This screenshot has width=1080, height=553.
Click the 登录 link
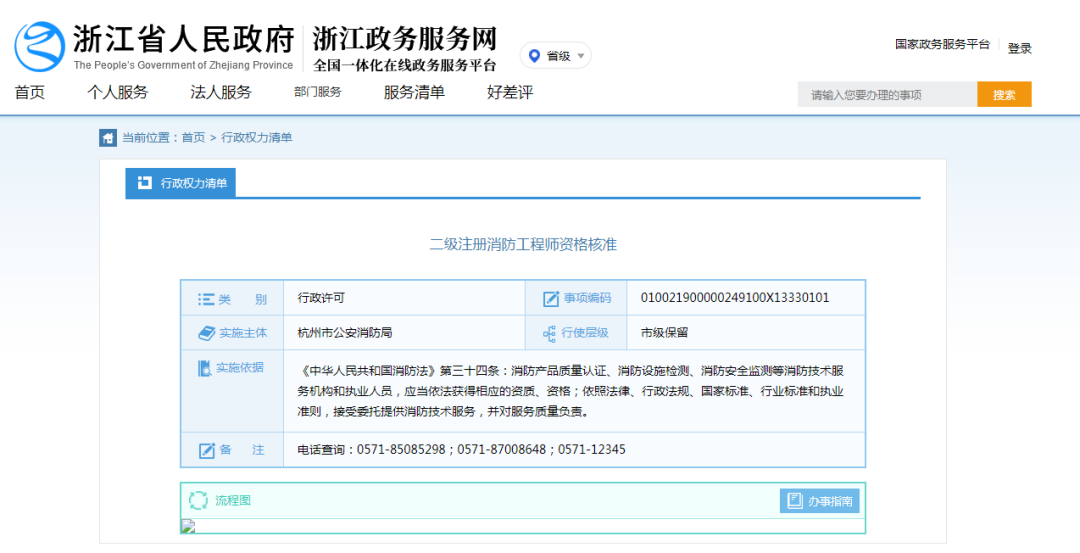[x=1019, y=48]
